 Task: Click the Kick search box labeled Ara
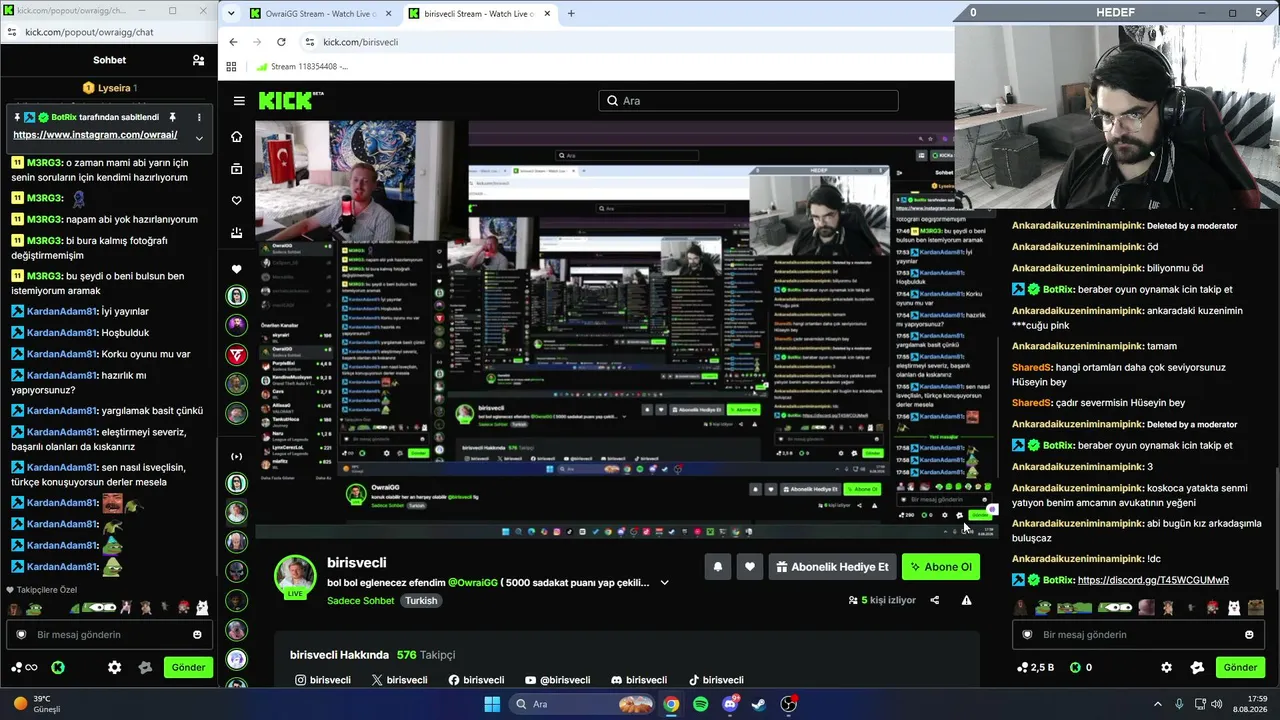(748, 101)
